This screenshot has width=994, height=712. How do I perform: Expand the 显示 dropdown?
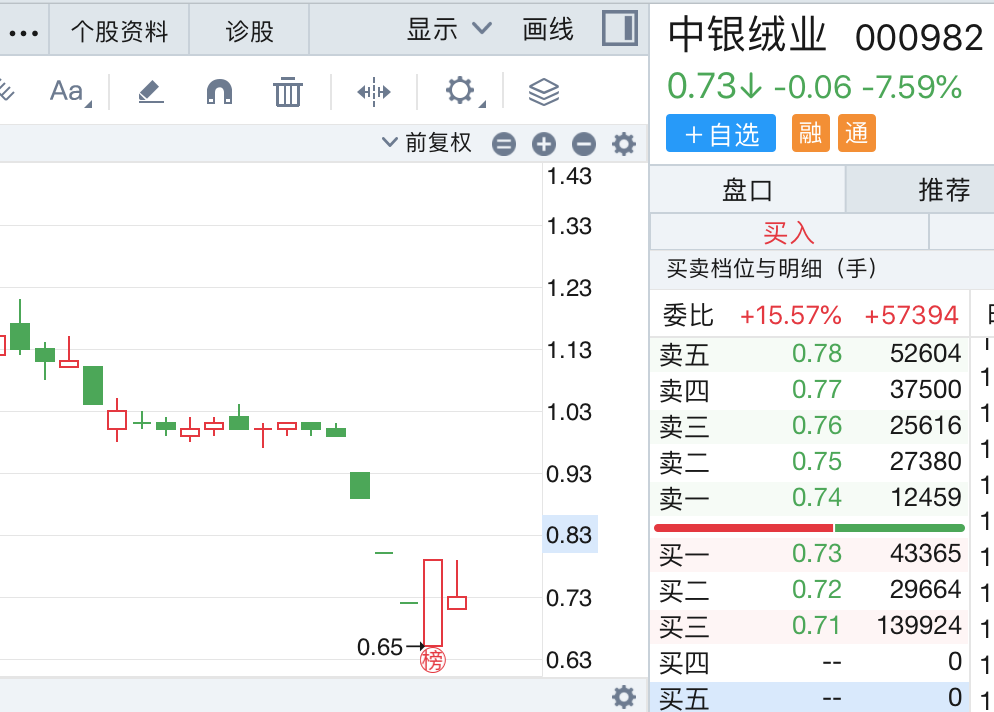(449, 30)
